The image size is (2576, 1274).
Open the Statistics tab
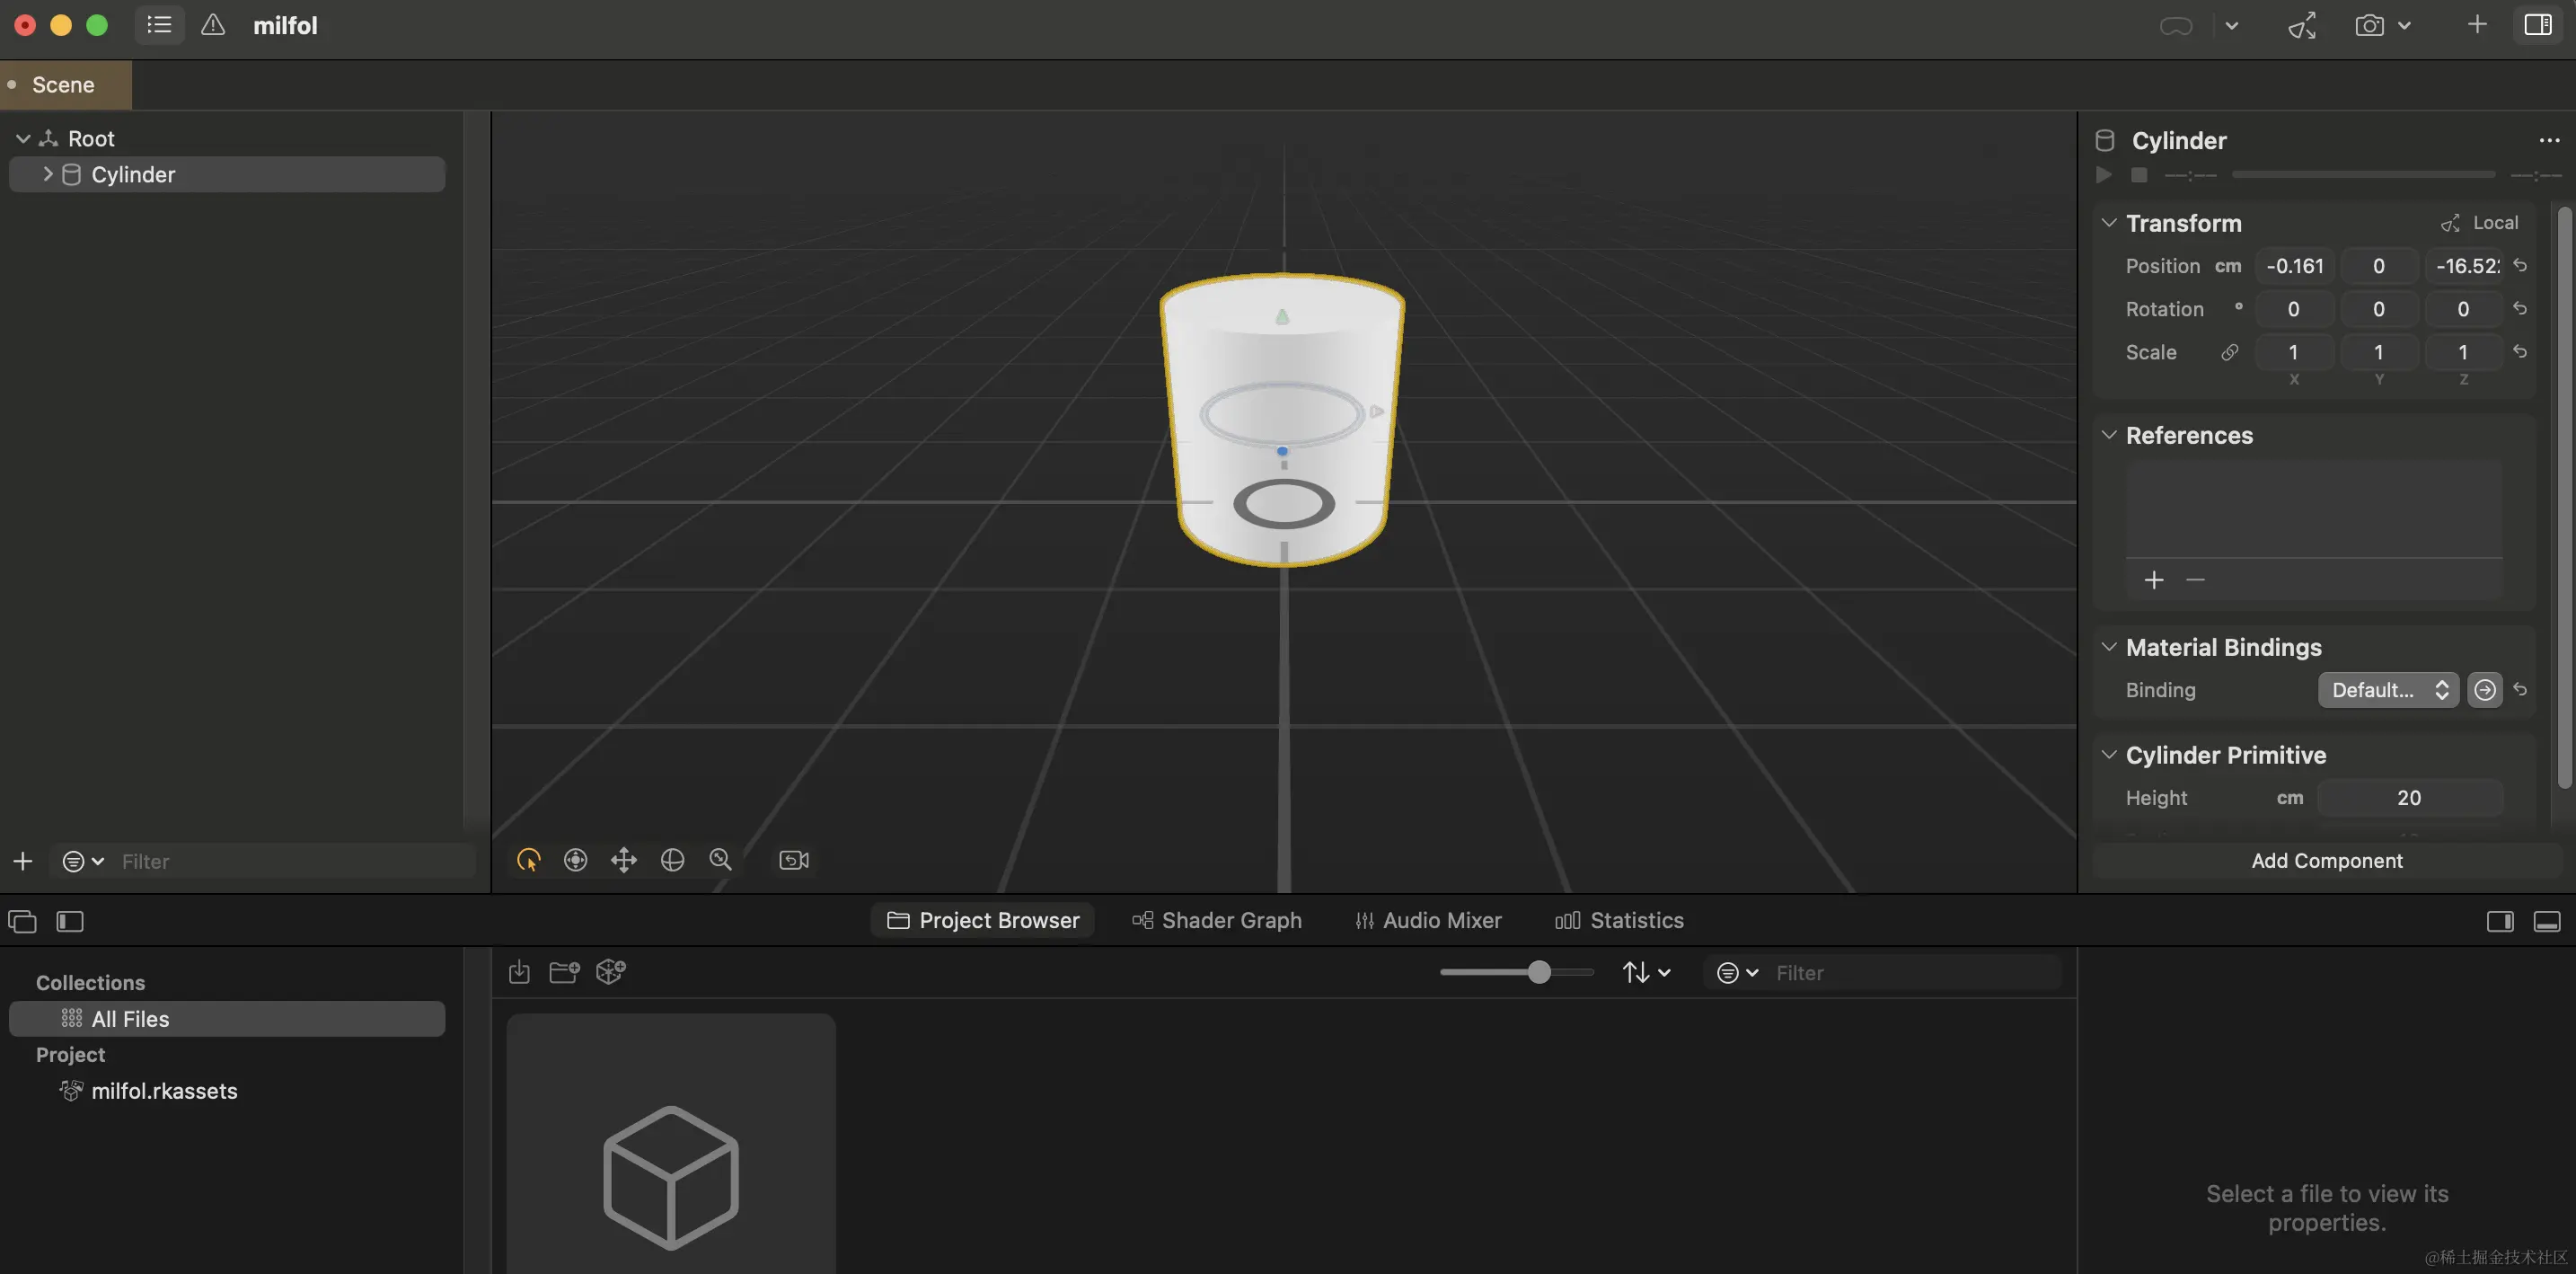[x=1619, y=920]
